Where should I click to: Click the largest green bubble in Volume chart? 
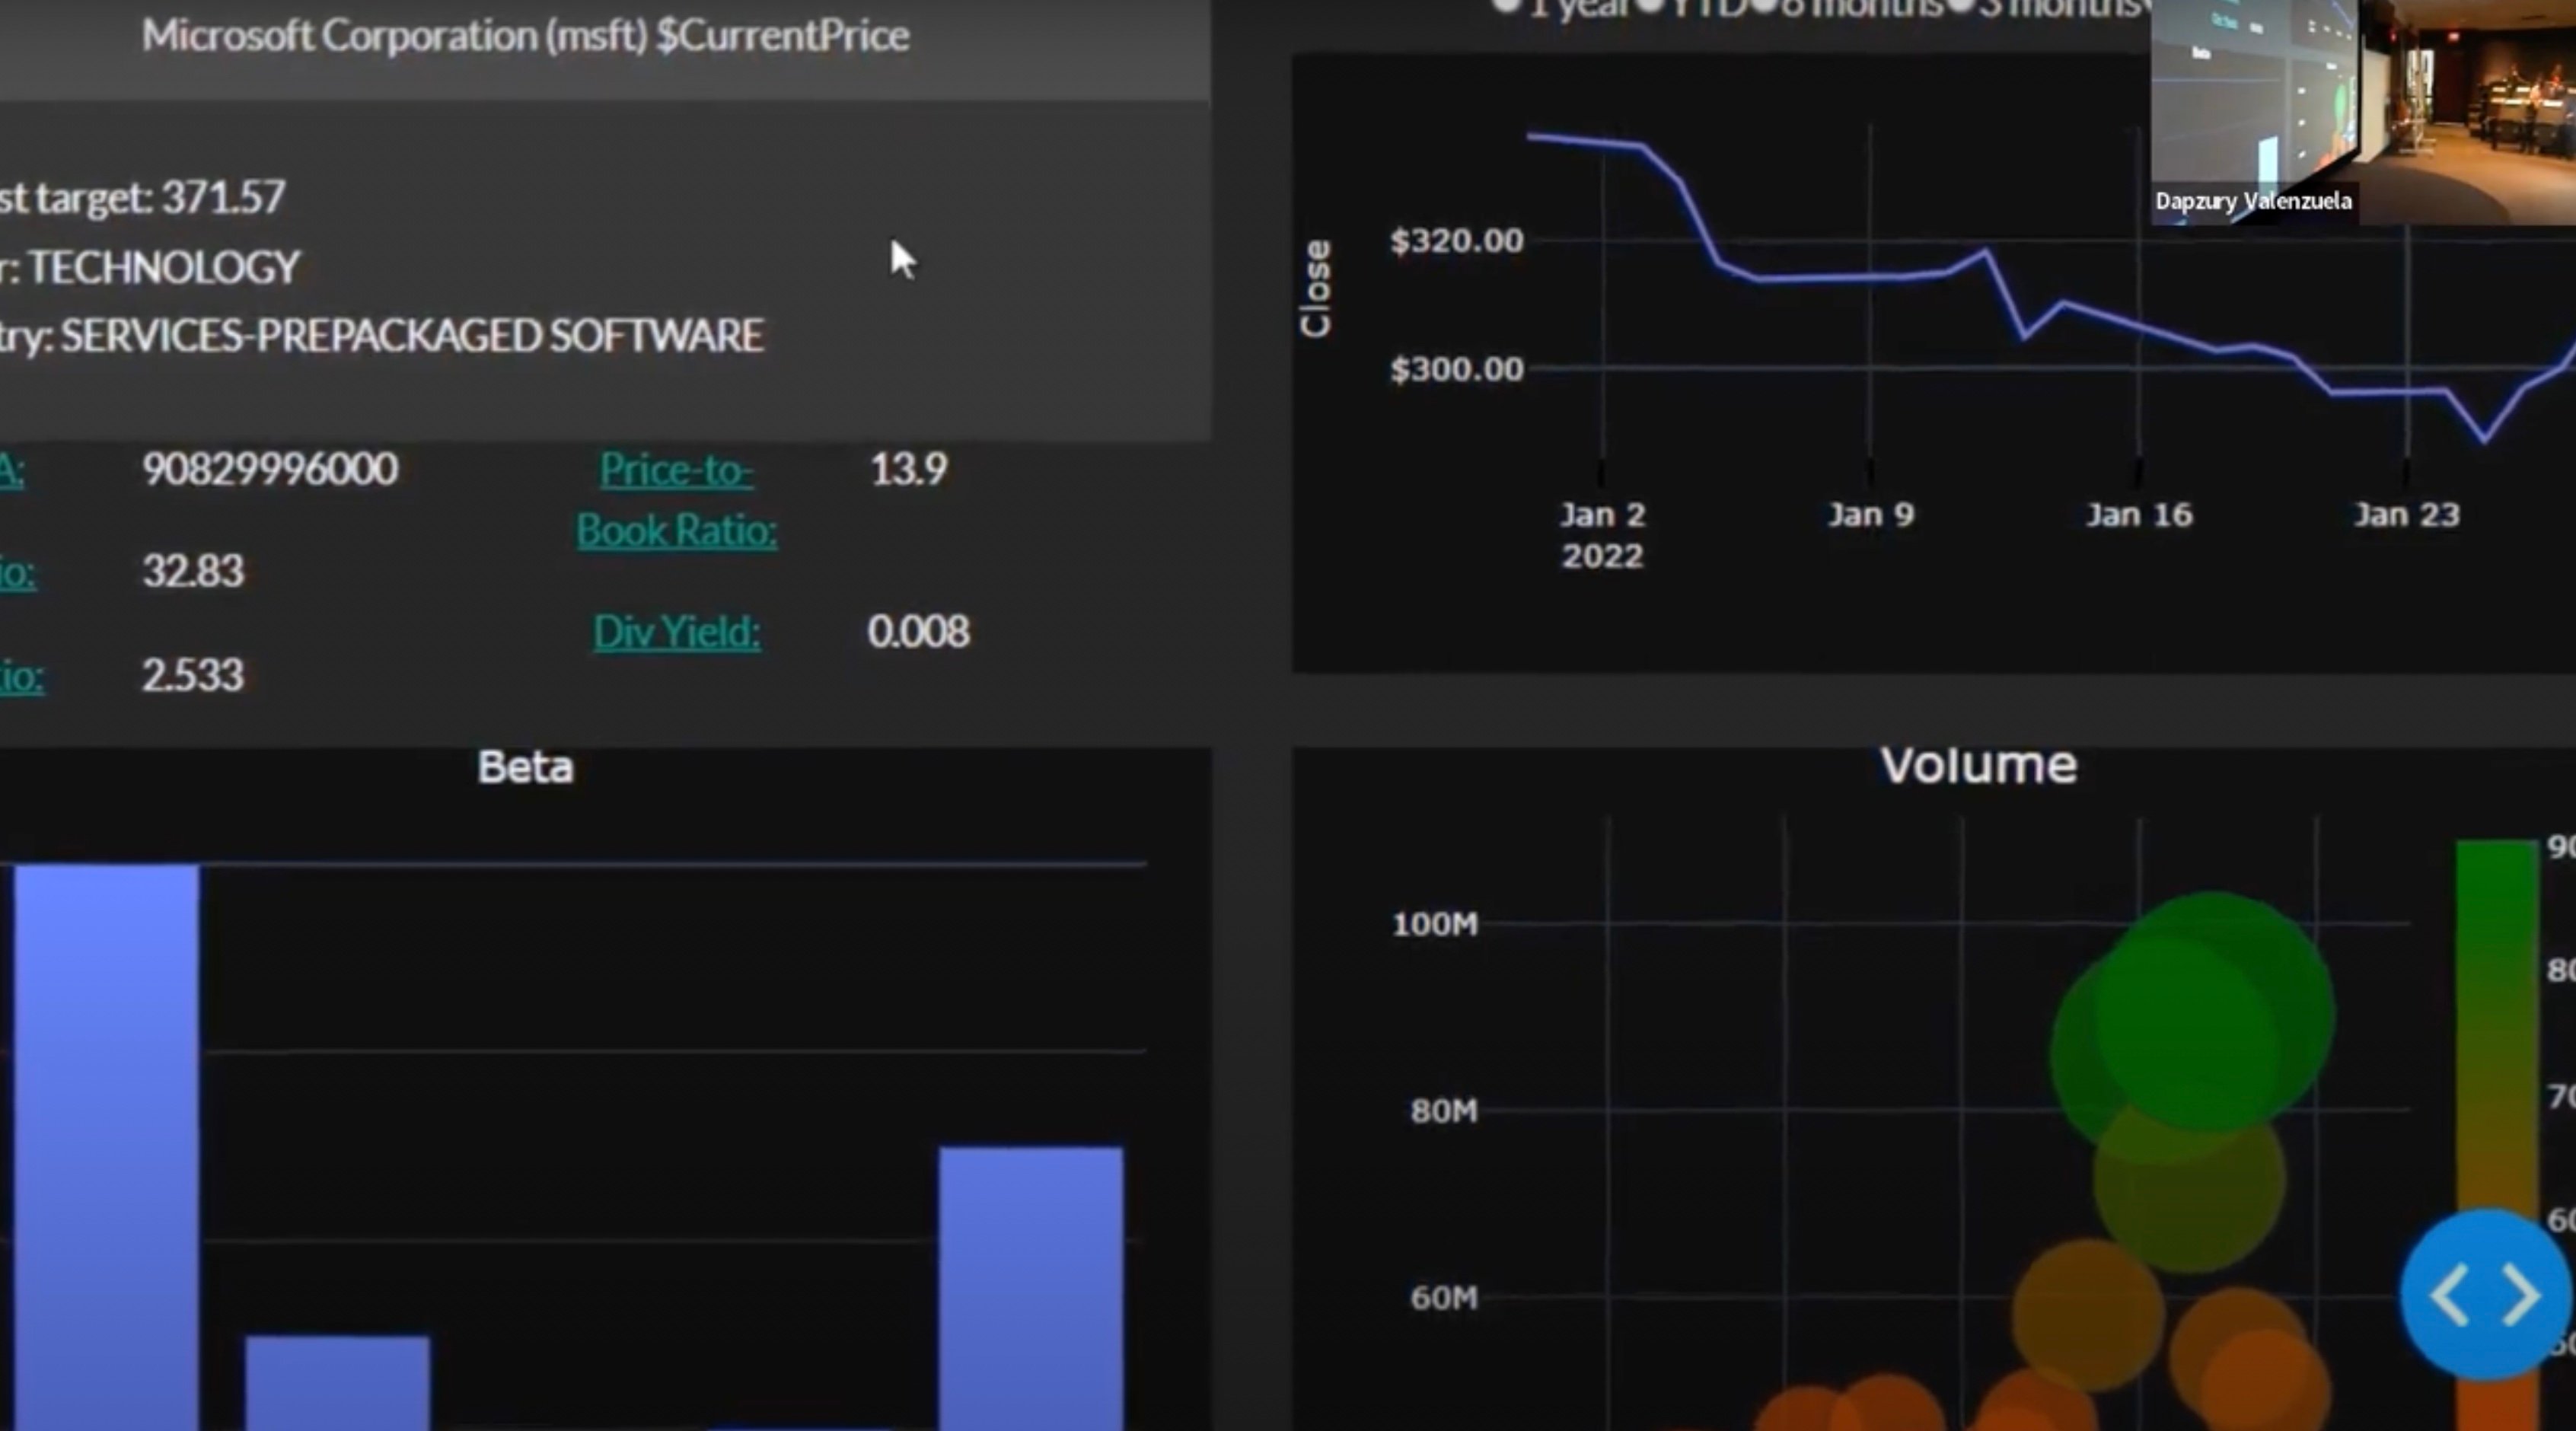point(2215,1012)
